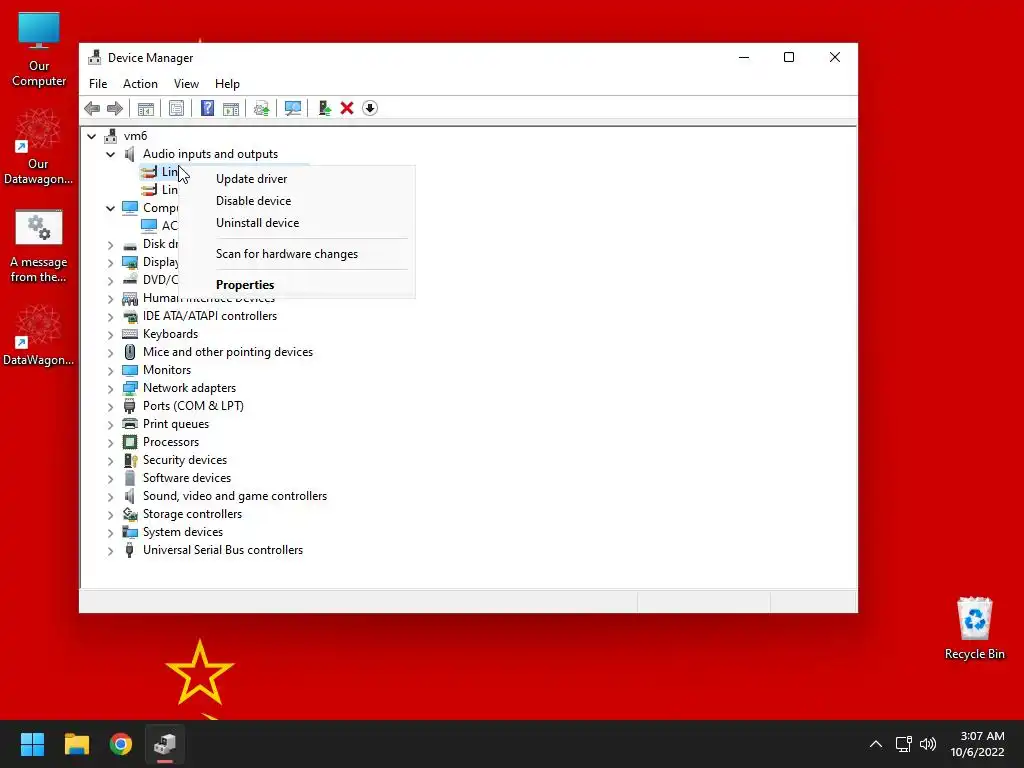Select the 'System devices' label
This screenshot has width=1024, height=768.
click(x=183, y=532)
